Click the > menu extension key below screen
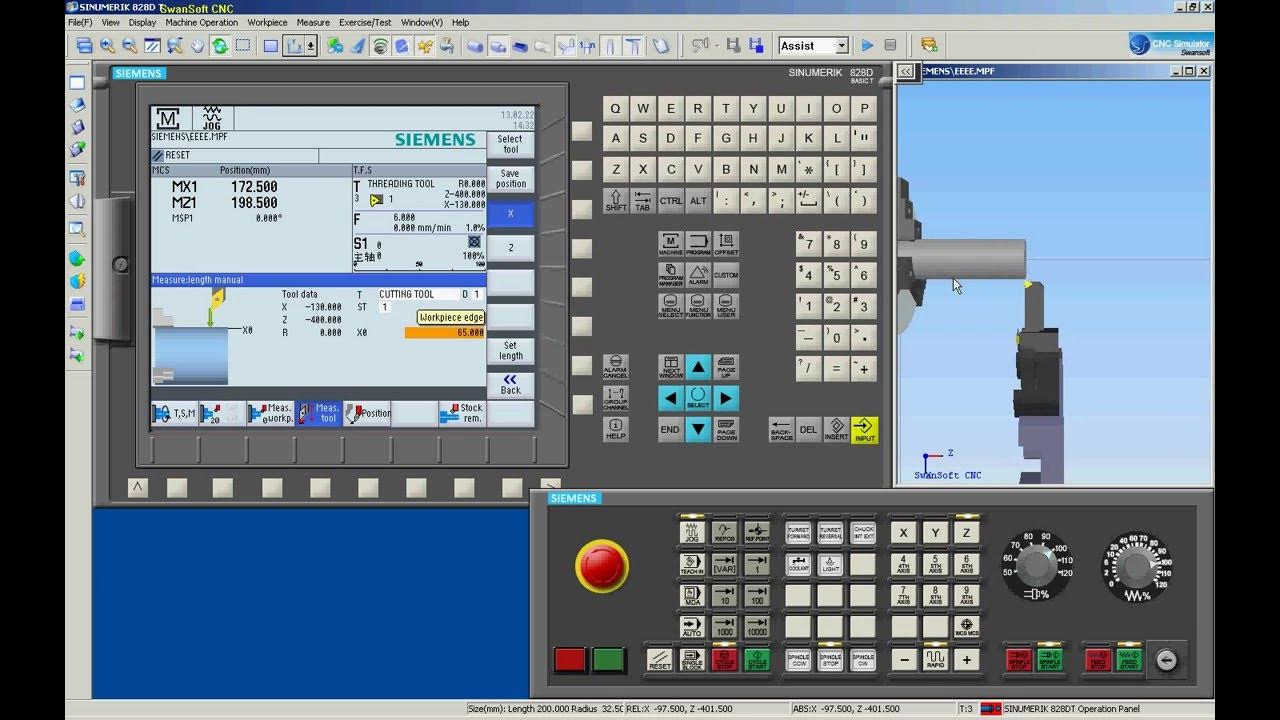Screen dimensions: 1280x720 tap(549, 487)
